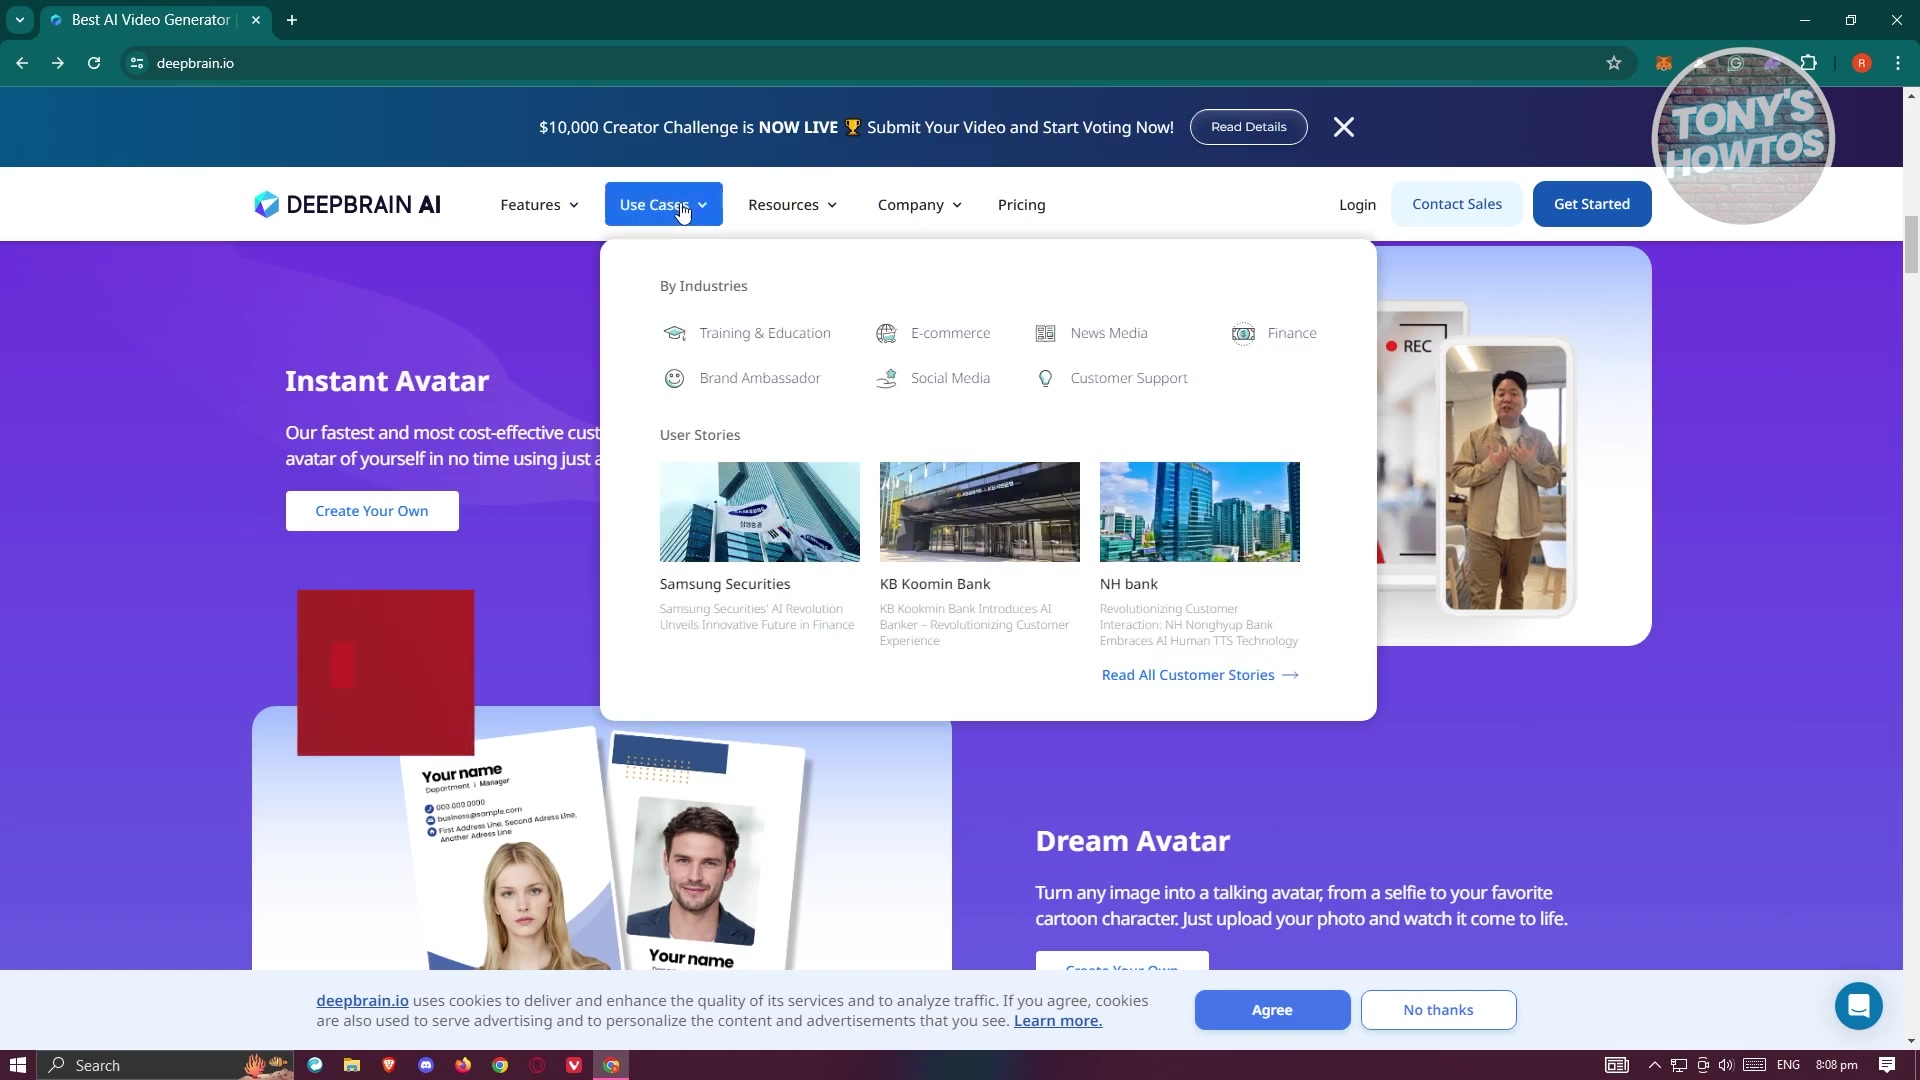Open the Social Media icon
The image size is (1920, 1080).
click(x=886, y=378)
